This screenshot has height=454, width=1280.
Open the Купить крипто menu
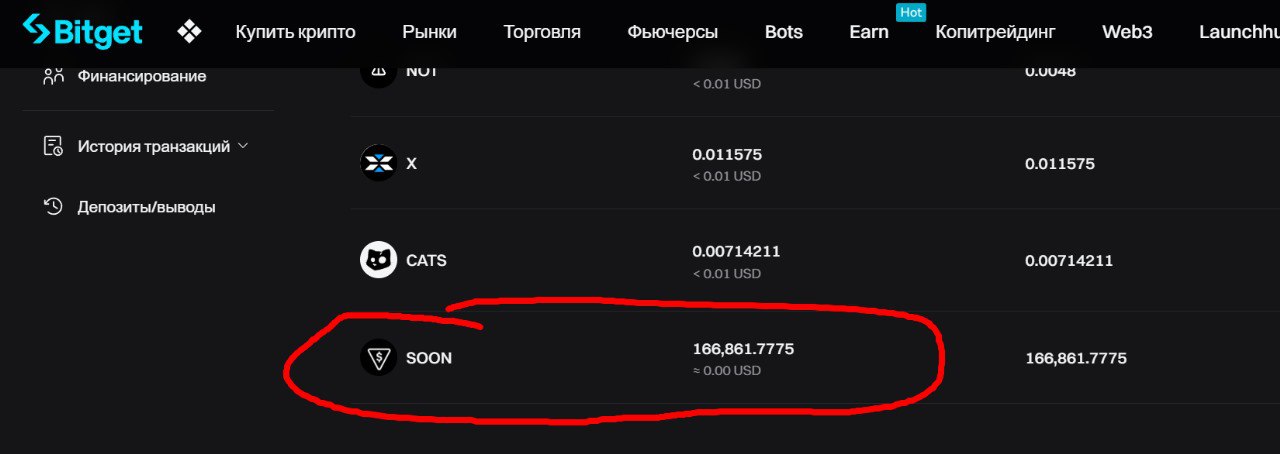coord(295,32)
